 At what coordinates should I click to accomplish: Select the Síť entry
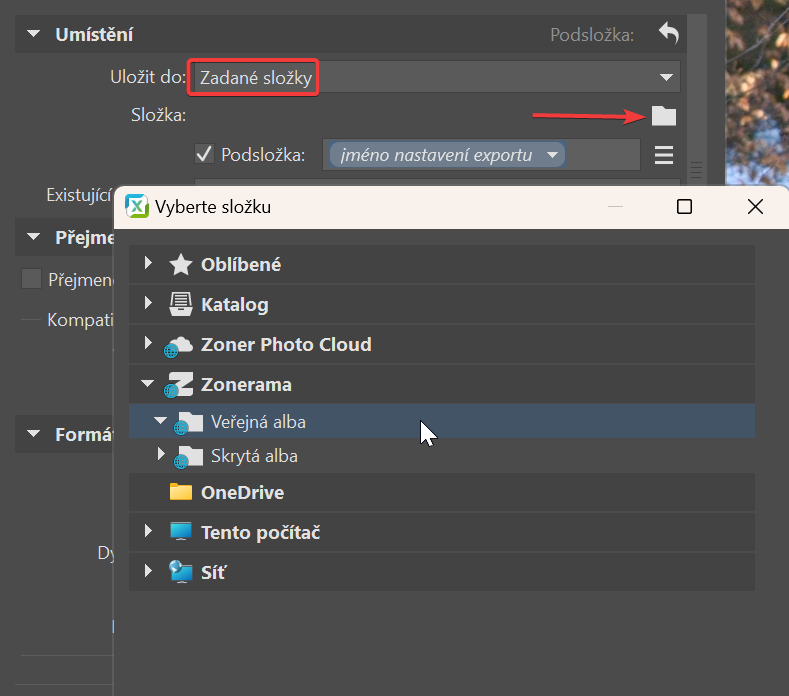442,572
